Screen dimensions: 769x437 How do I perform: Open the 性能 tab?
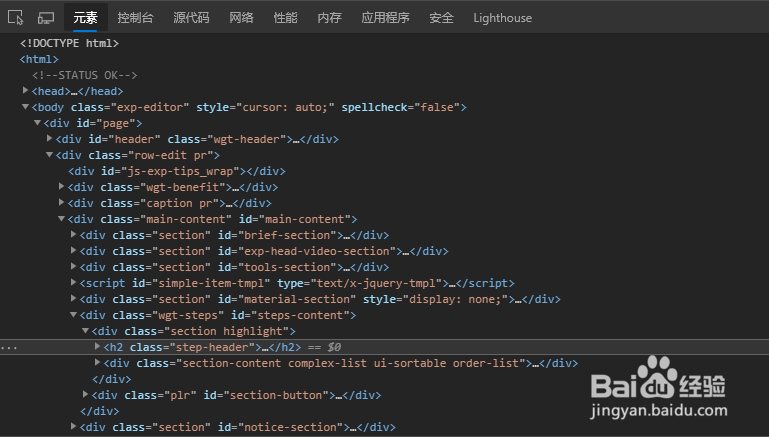coord(285,18)
